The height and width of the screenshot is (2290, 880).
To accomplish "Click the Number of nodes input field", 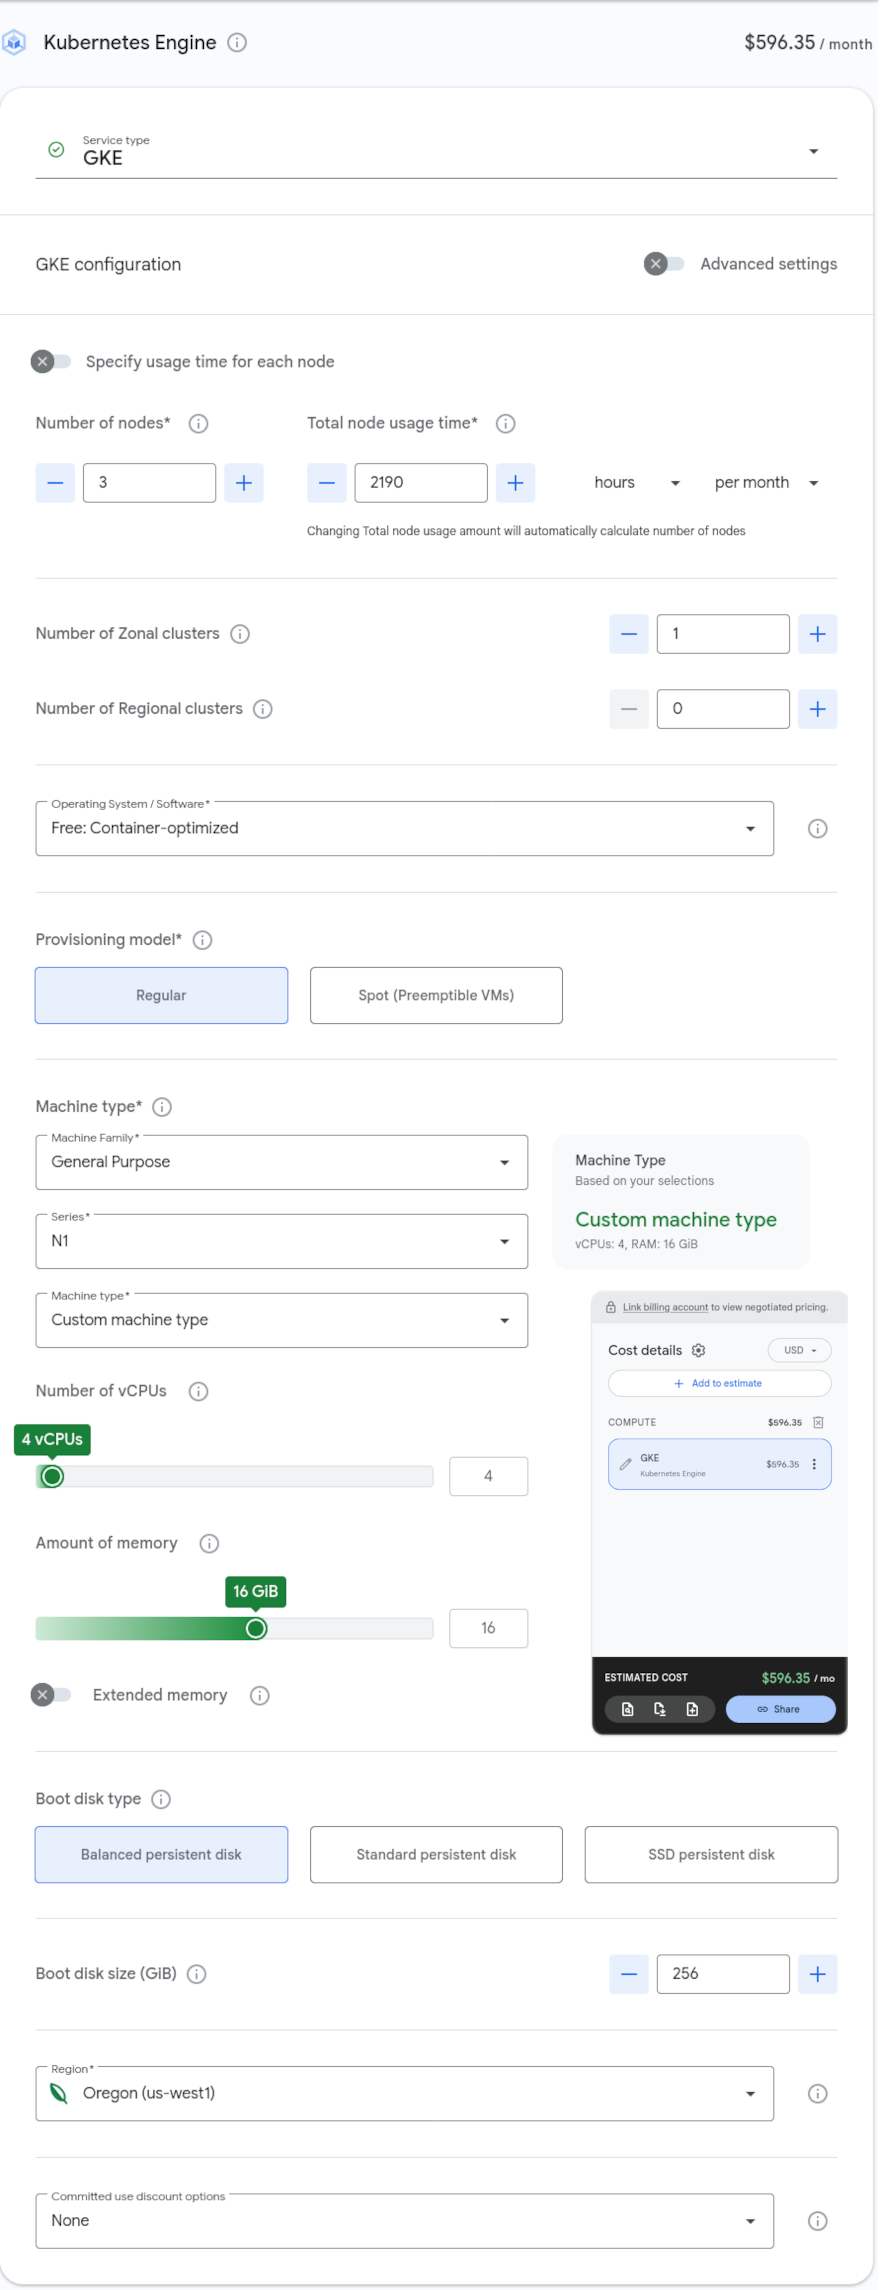I will click(x=150, y=484).
